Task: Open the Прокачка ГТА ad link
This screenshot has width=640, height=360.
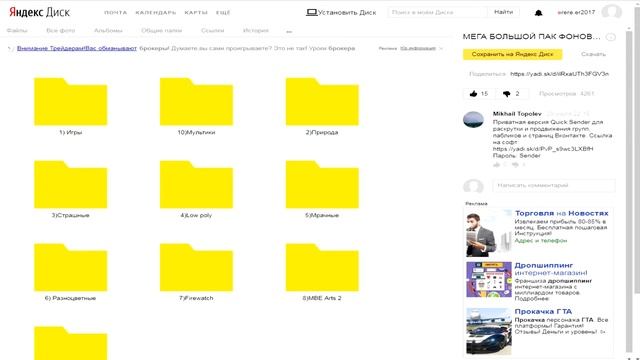Action: coord(543,311)
